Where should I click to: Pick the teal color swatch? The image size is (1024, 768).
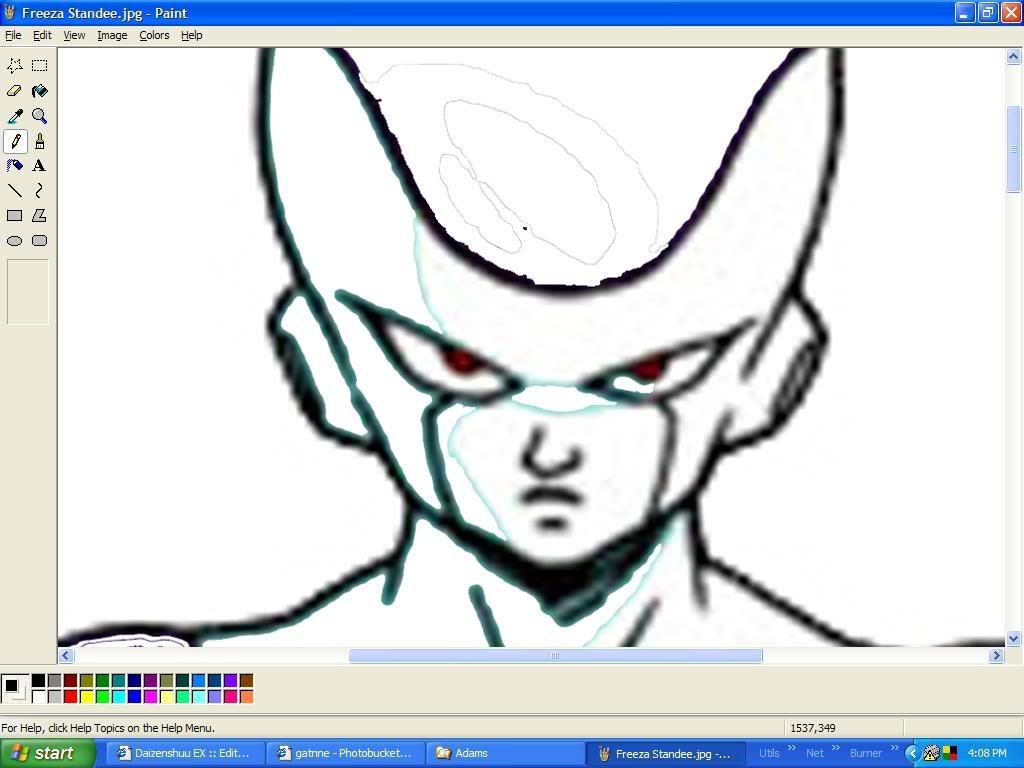click(x=118, y=681)
